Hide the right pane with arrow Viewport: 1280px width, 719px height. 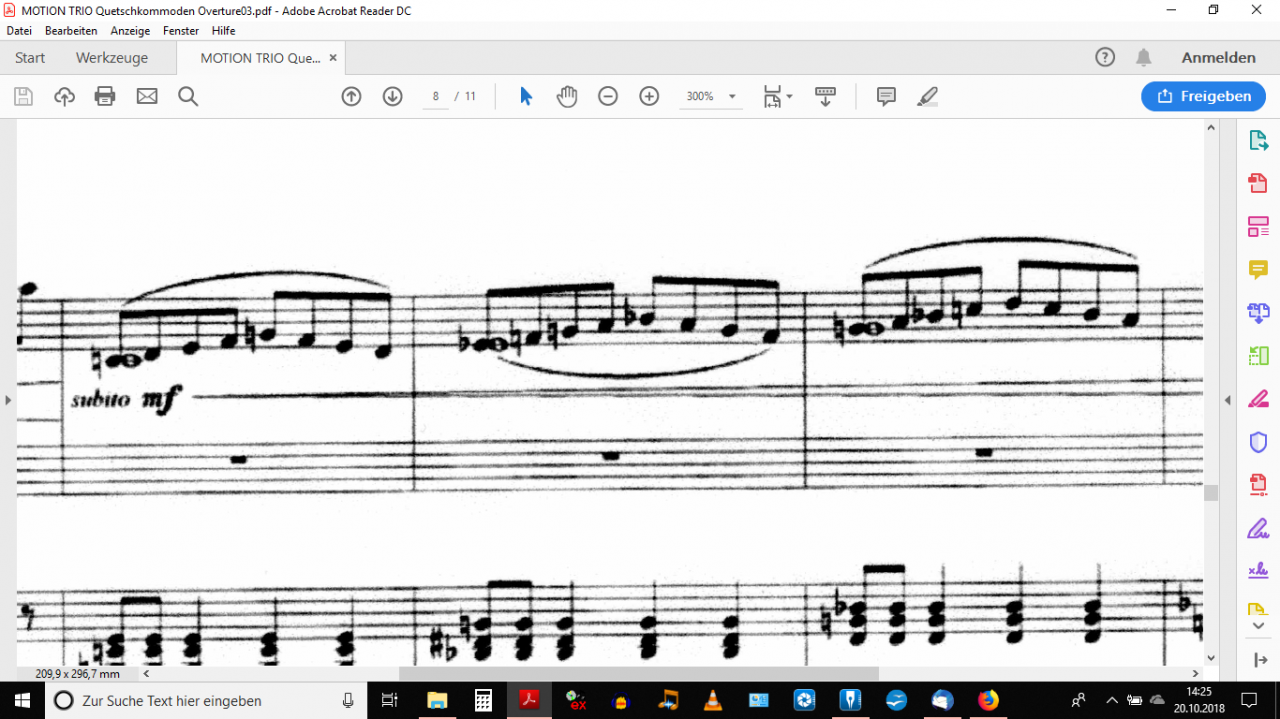(1228, 400)
